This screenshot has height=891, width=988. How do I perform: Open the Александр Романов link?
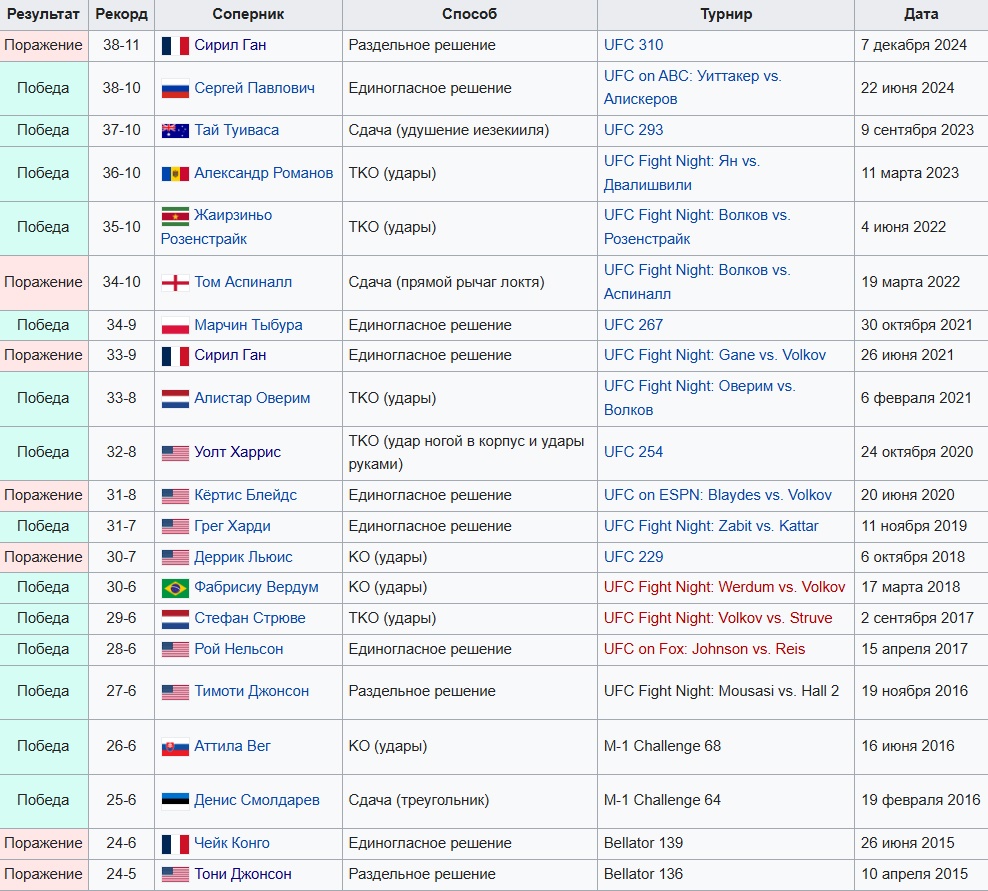pos(263,173)
